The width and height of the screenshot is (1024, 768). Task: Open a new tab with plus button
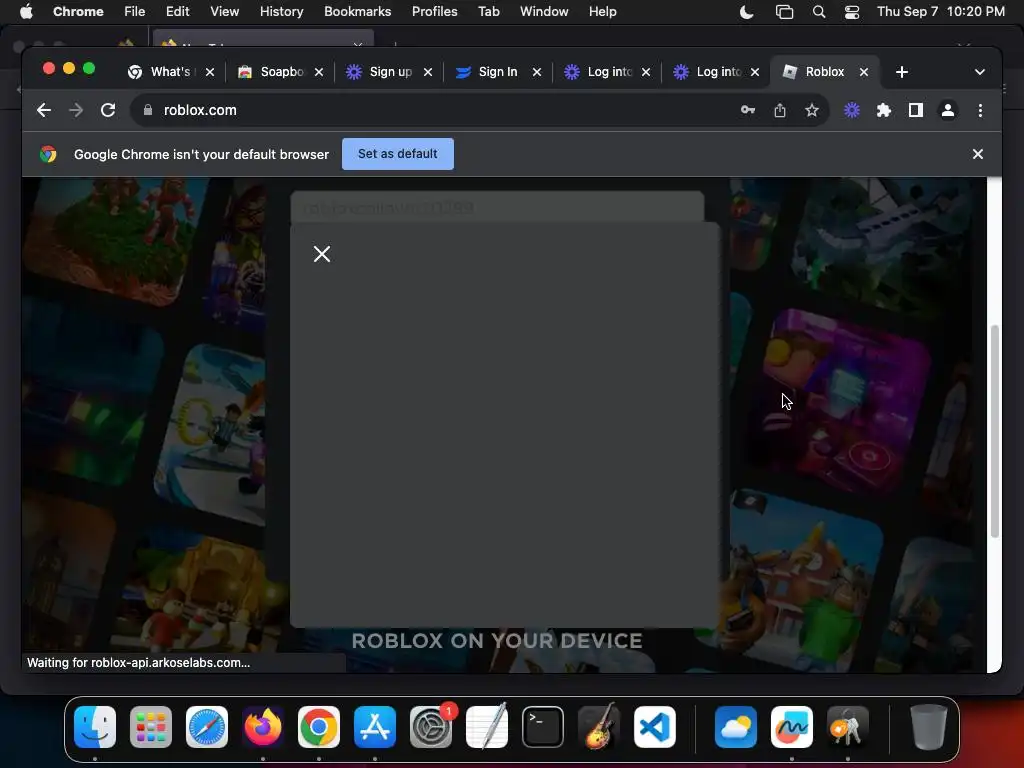(901, 72)
